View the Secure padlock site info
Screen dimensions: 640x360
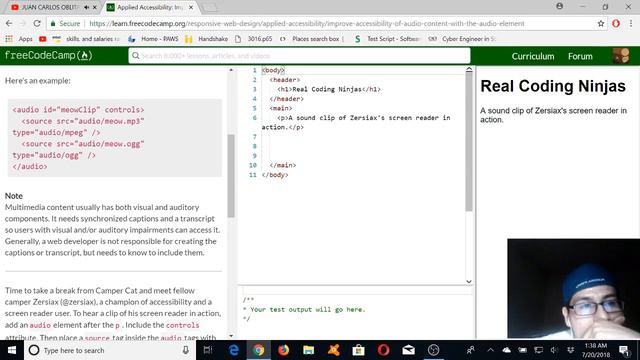tap(65, 24)
